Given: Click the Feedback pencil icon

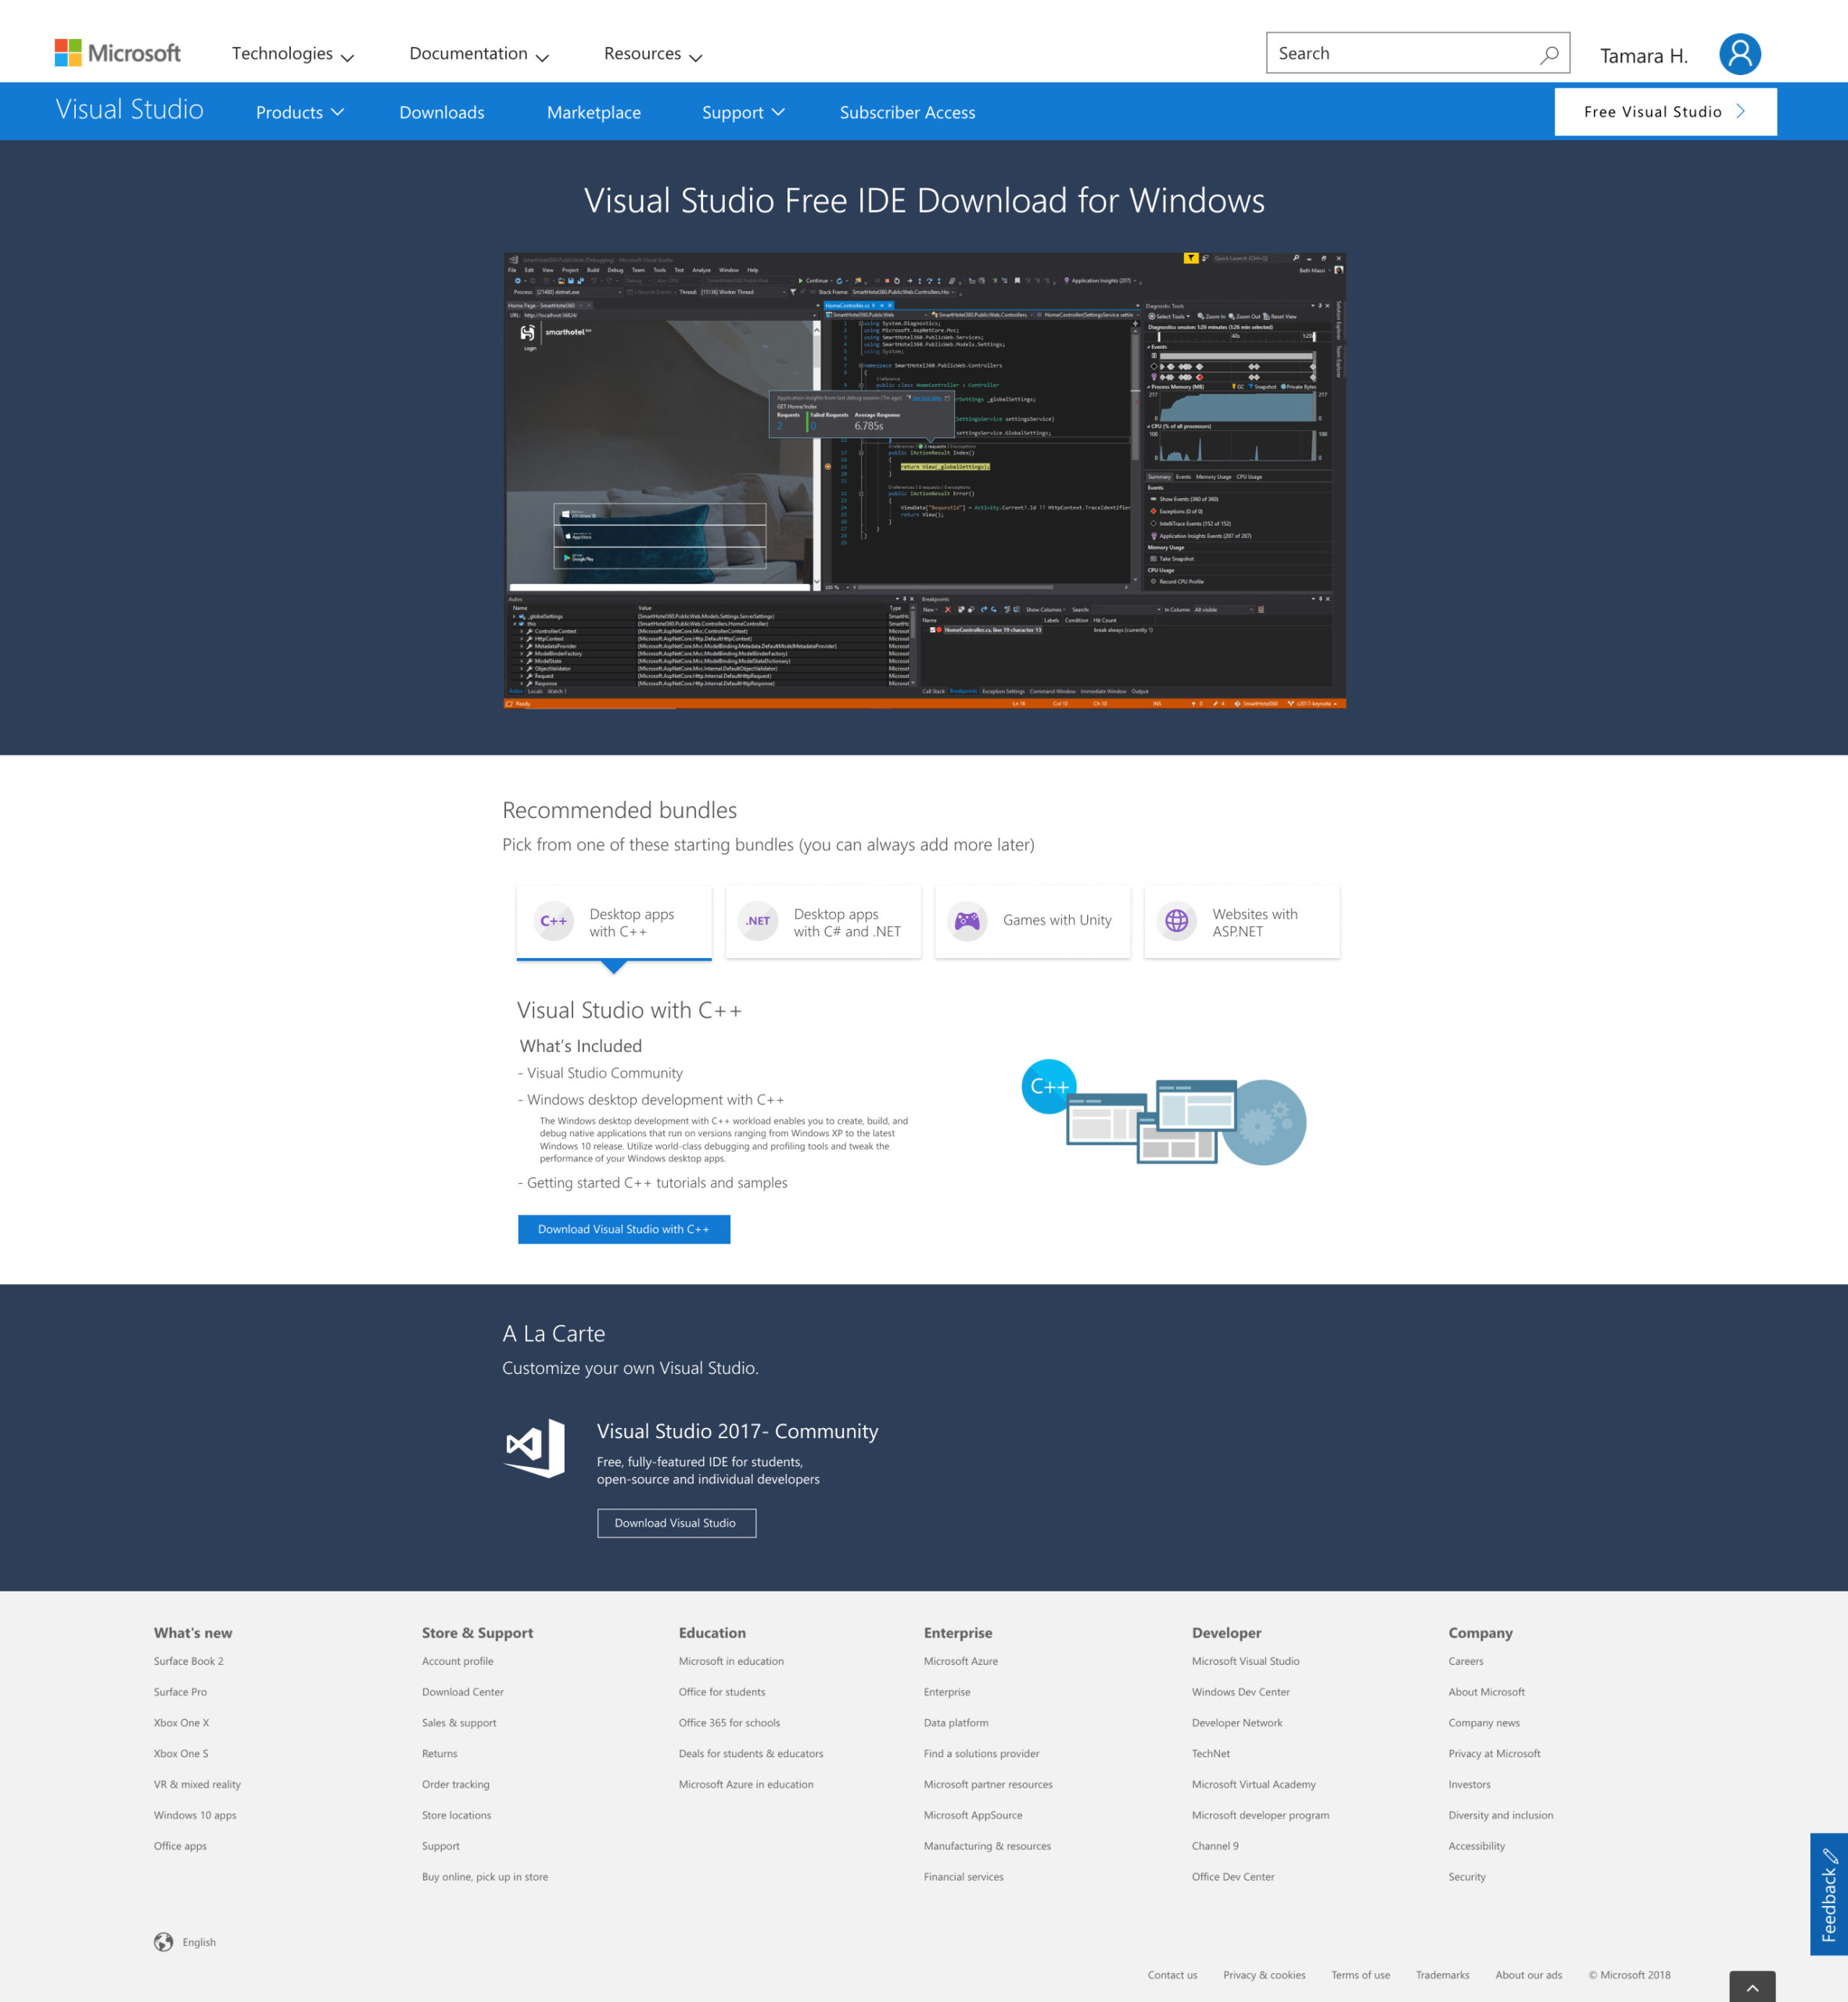Looking at the screenshot, I should coord(1830,1857).
